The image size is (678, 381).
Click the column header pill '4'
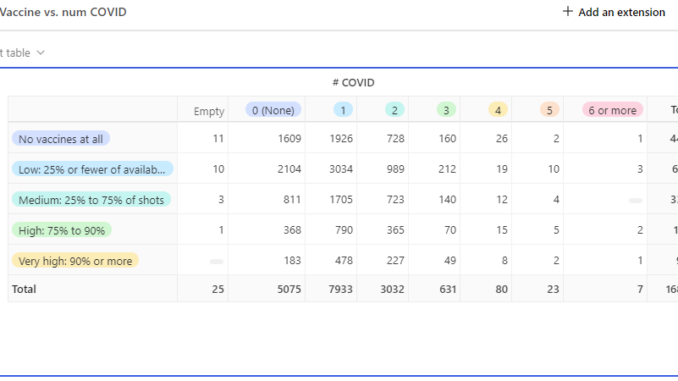(x=498, y=110)
